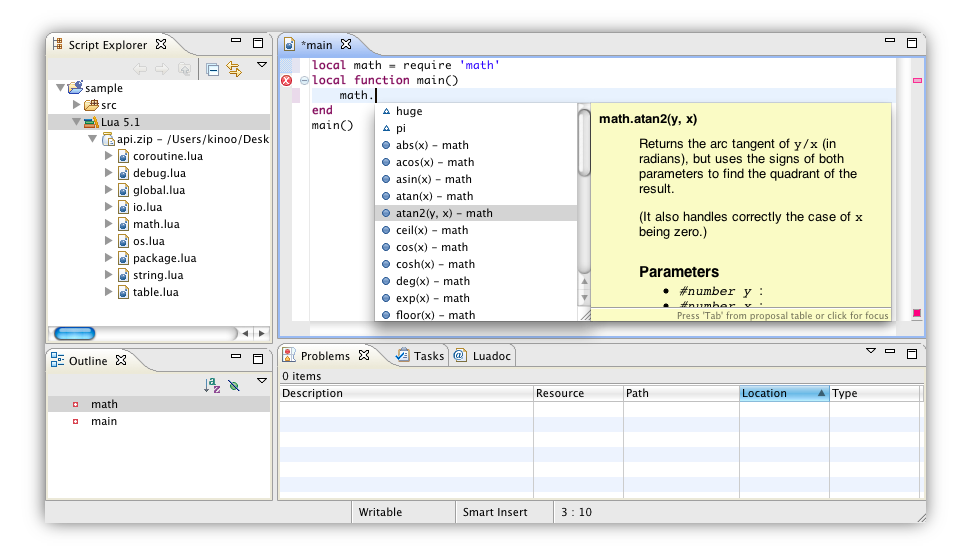Click the proposal list scrollbar thumb

pyautogui.click(x=584, y=142)
